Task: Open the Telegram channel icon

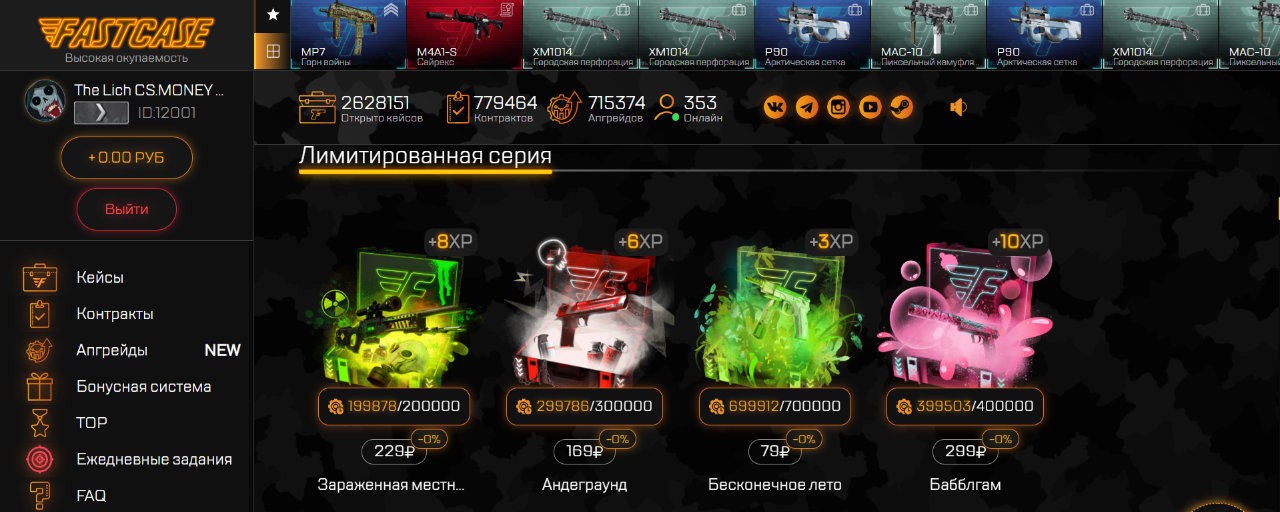Action: [x=807, y=106]
